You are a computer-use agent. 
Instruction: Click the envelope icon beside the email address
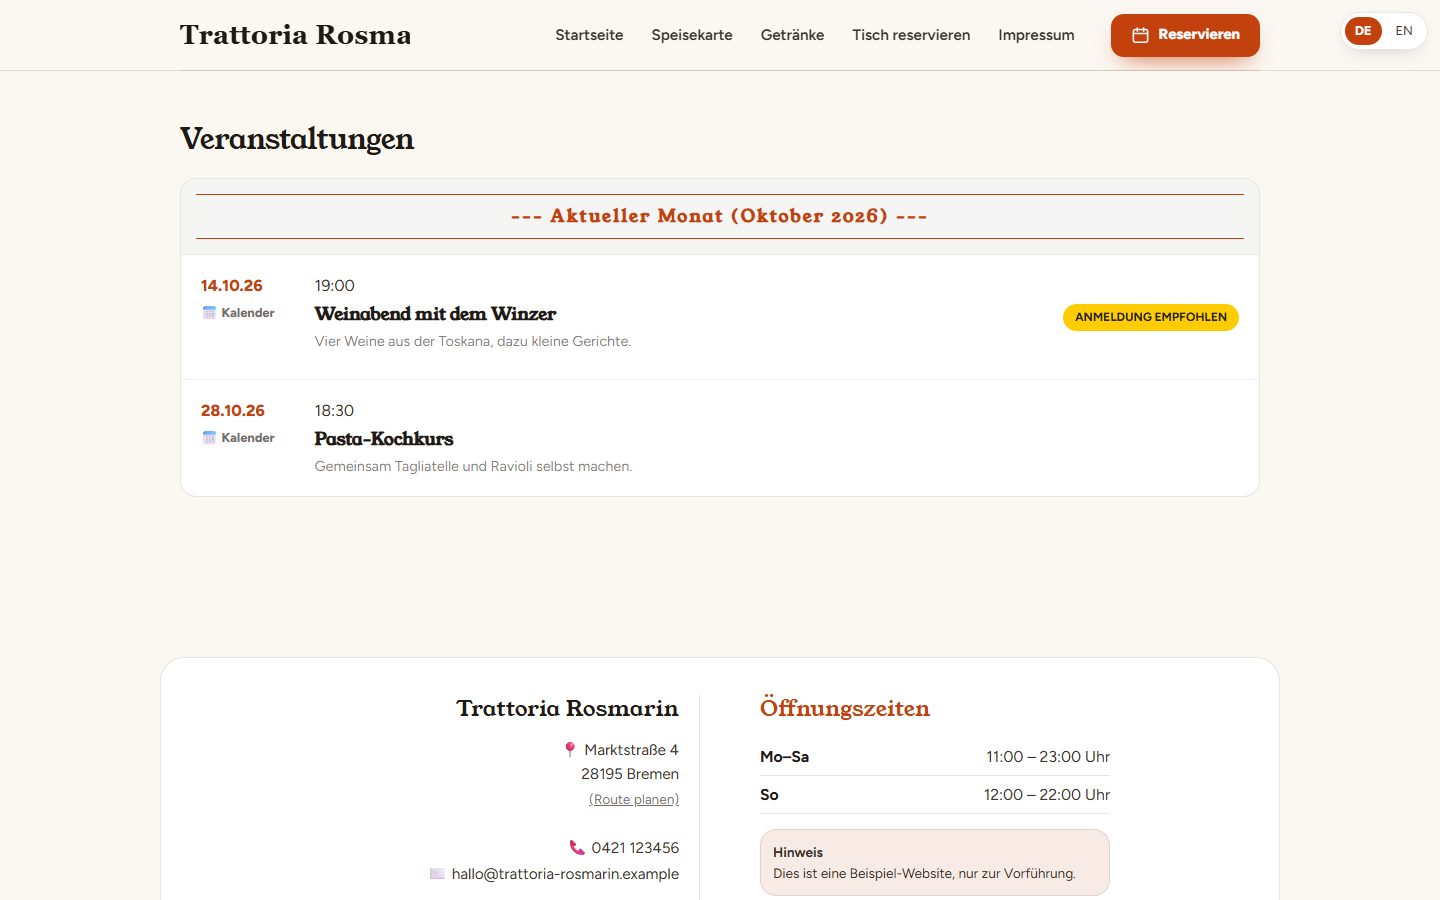tap(437, 874)
